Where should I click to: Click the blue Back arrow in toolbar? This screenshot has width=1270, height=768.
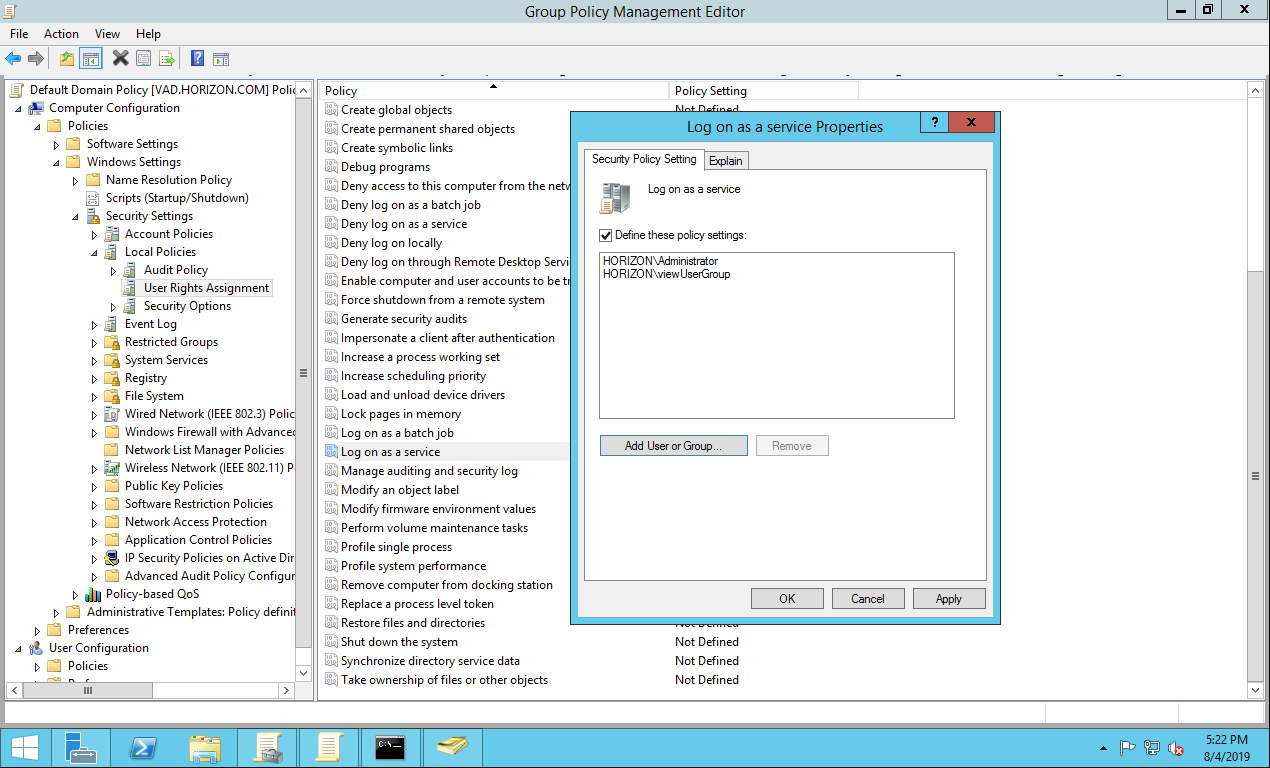click(x=13, y=59)
